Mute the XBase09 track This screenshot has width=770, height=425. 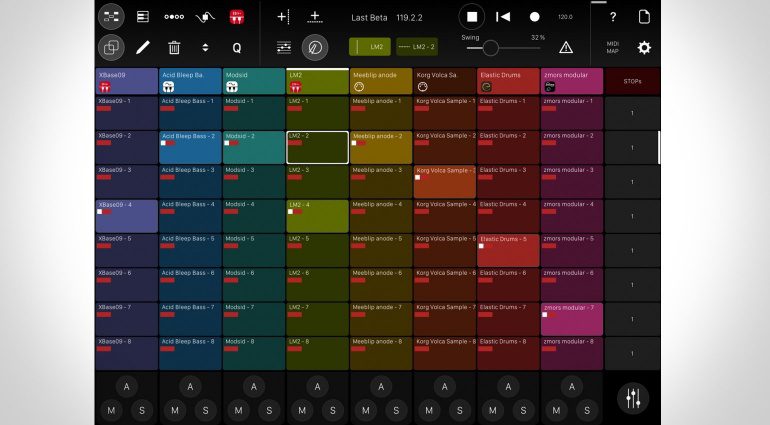(110, 409)
